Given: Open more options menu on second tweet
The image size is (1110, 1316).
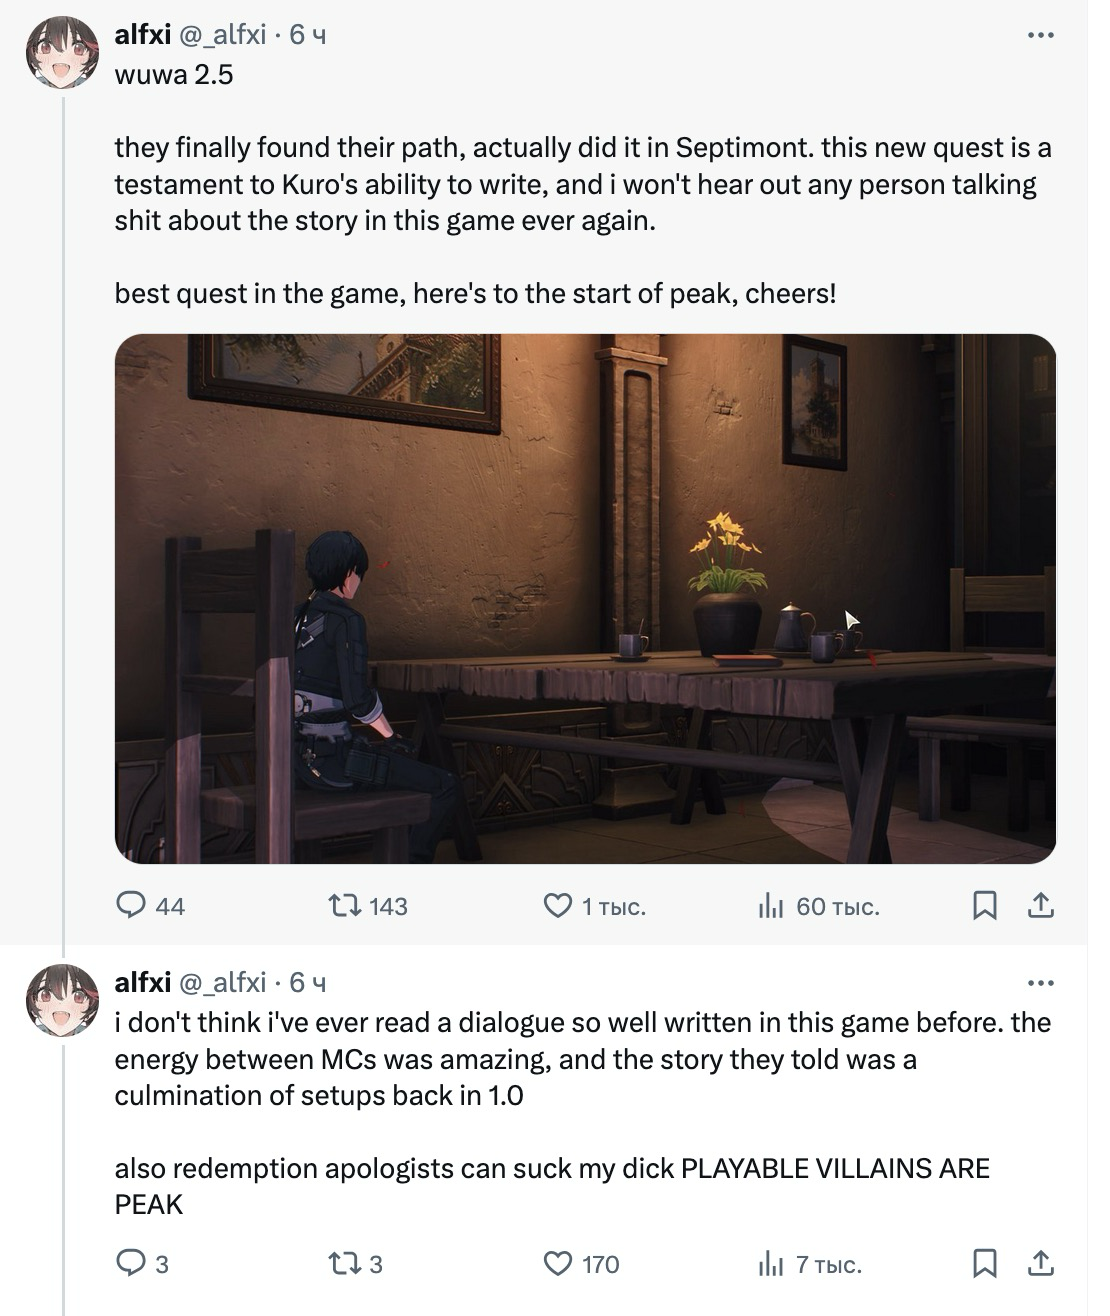Looking at the screenshot, I should [1041, 984].
